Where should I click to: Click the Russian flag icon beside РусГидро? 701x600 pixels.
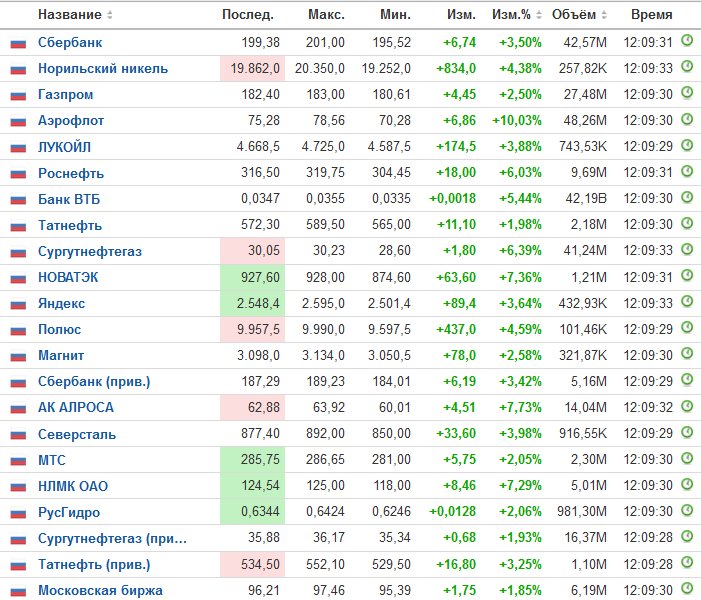point(18,513)
